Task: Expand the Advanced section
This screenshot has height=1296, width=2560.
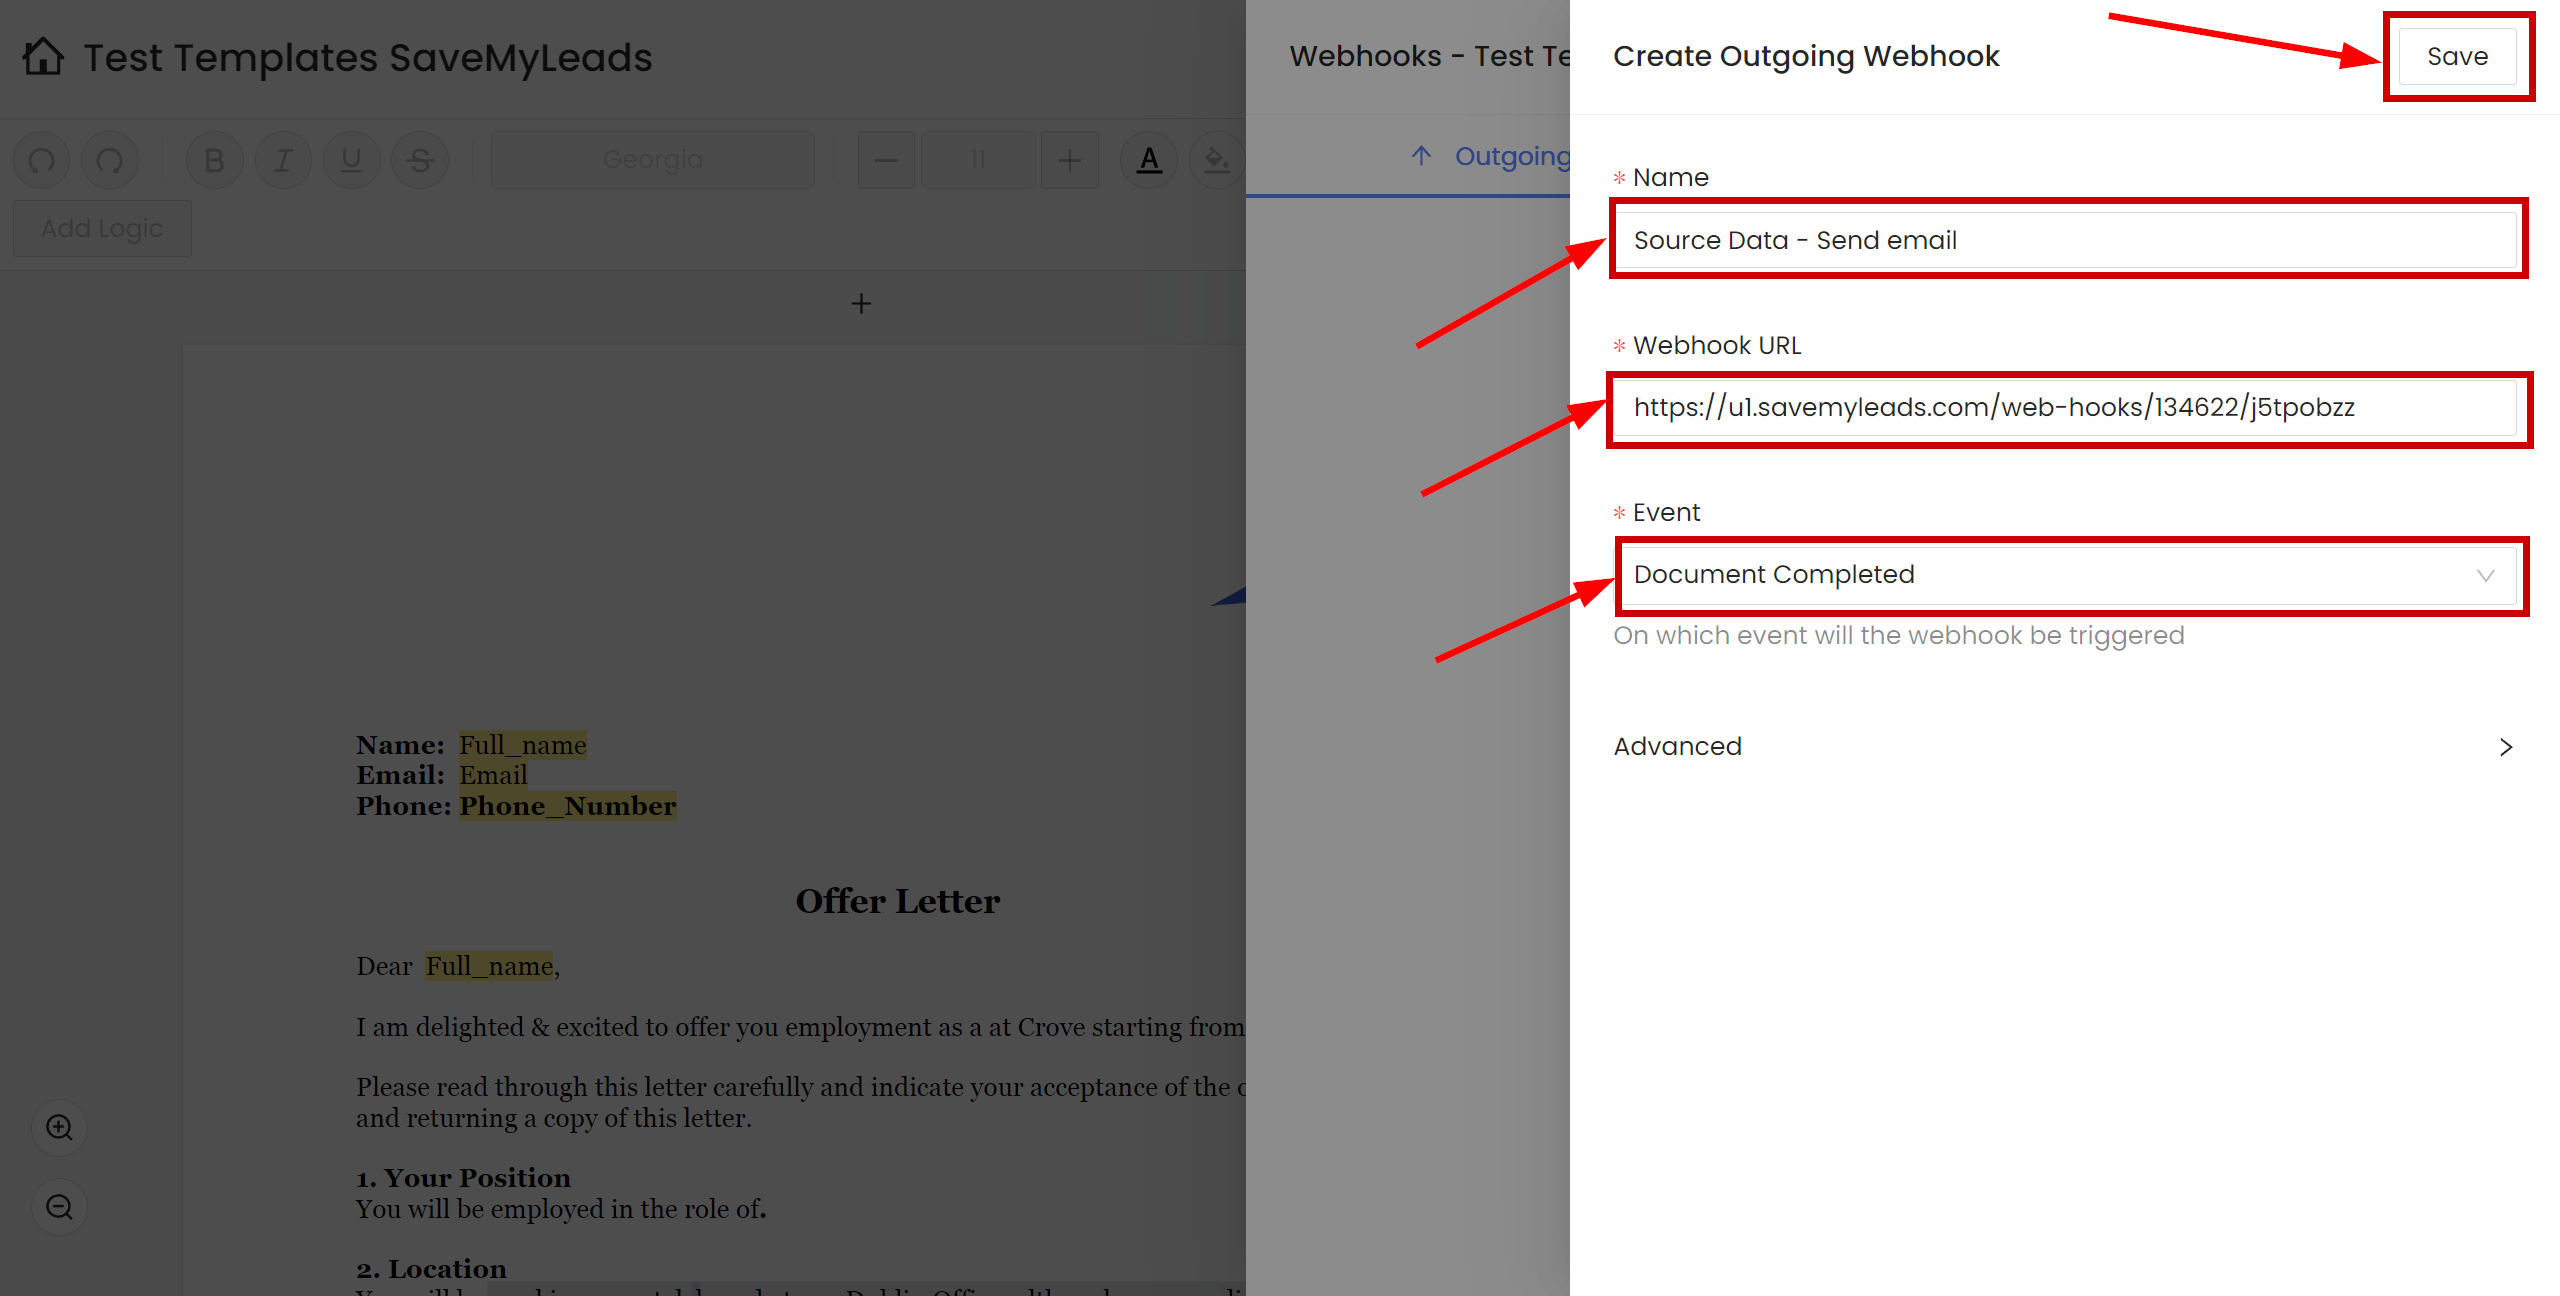Action: coord(2064,747)
